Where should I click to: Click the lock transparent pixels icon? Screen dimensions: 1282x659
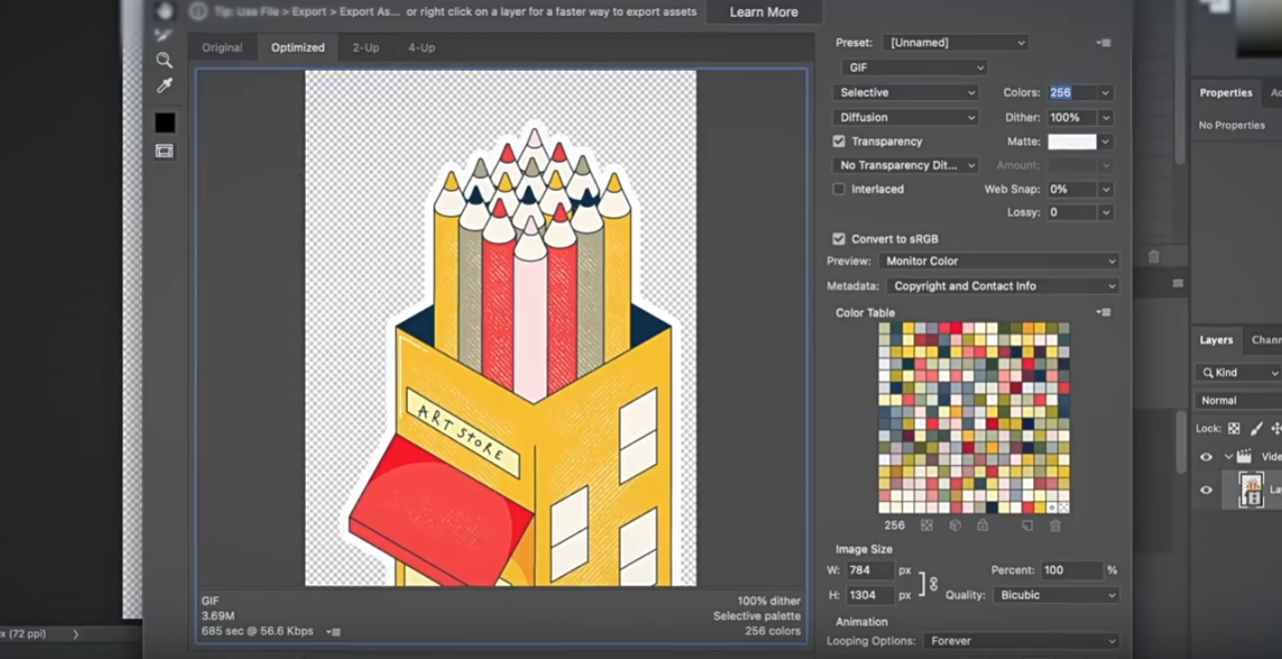tap(1234, 428)
